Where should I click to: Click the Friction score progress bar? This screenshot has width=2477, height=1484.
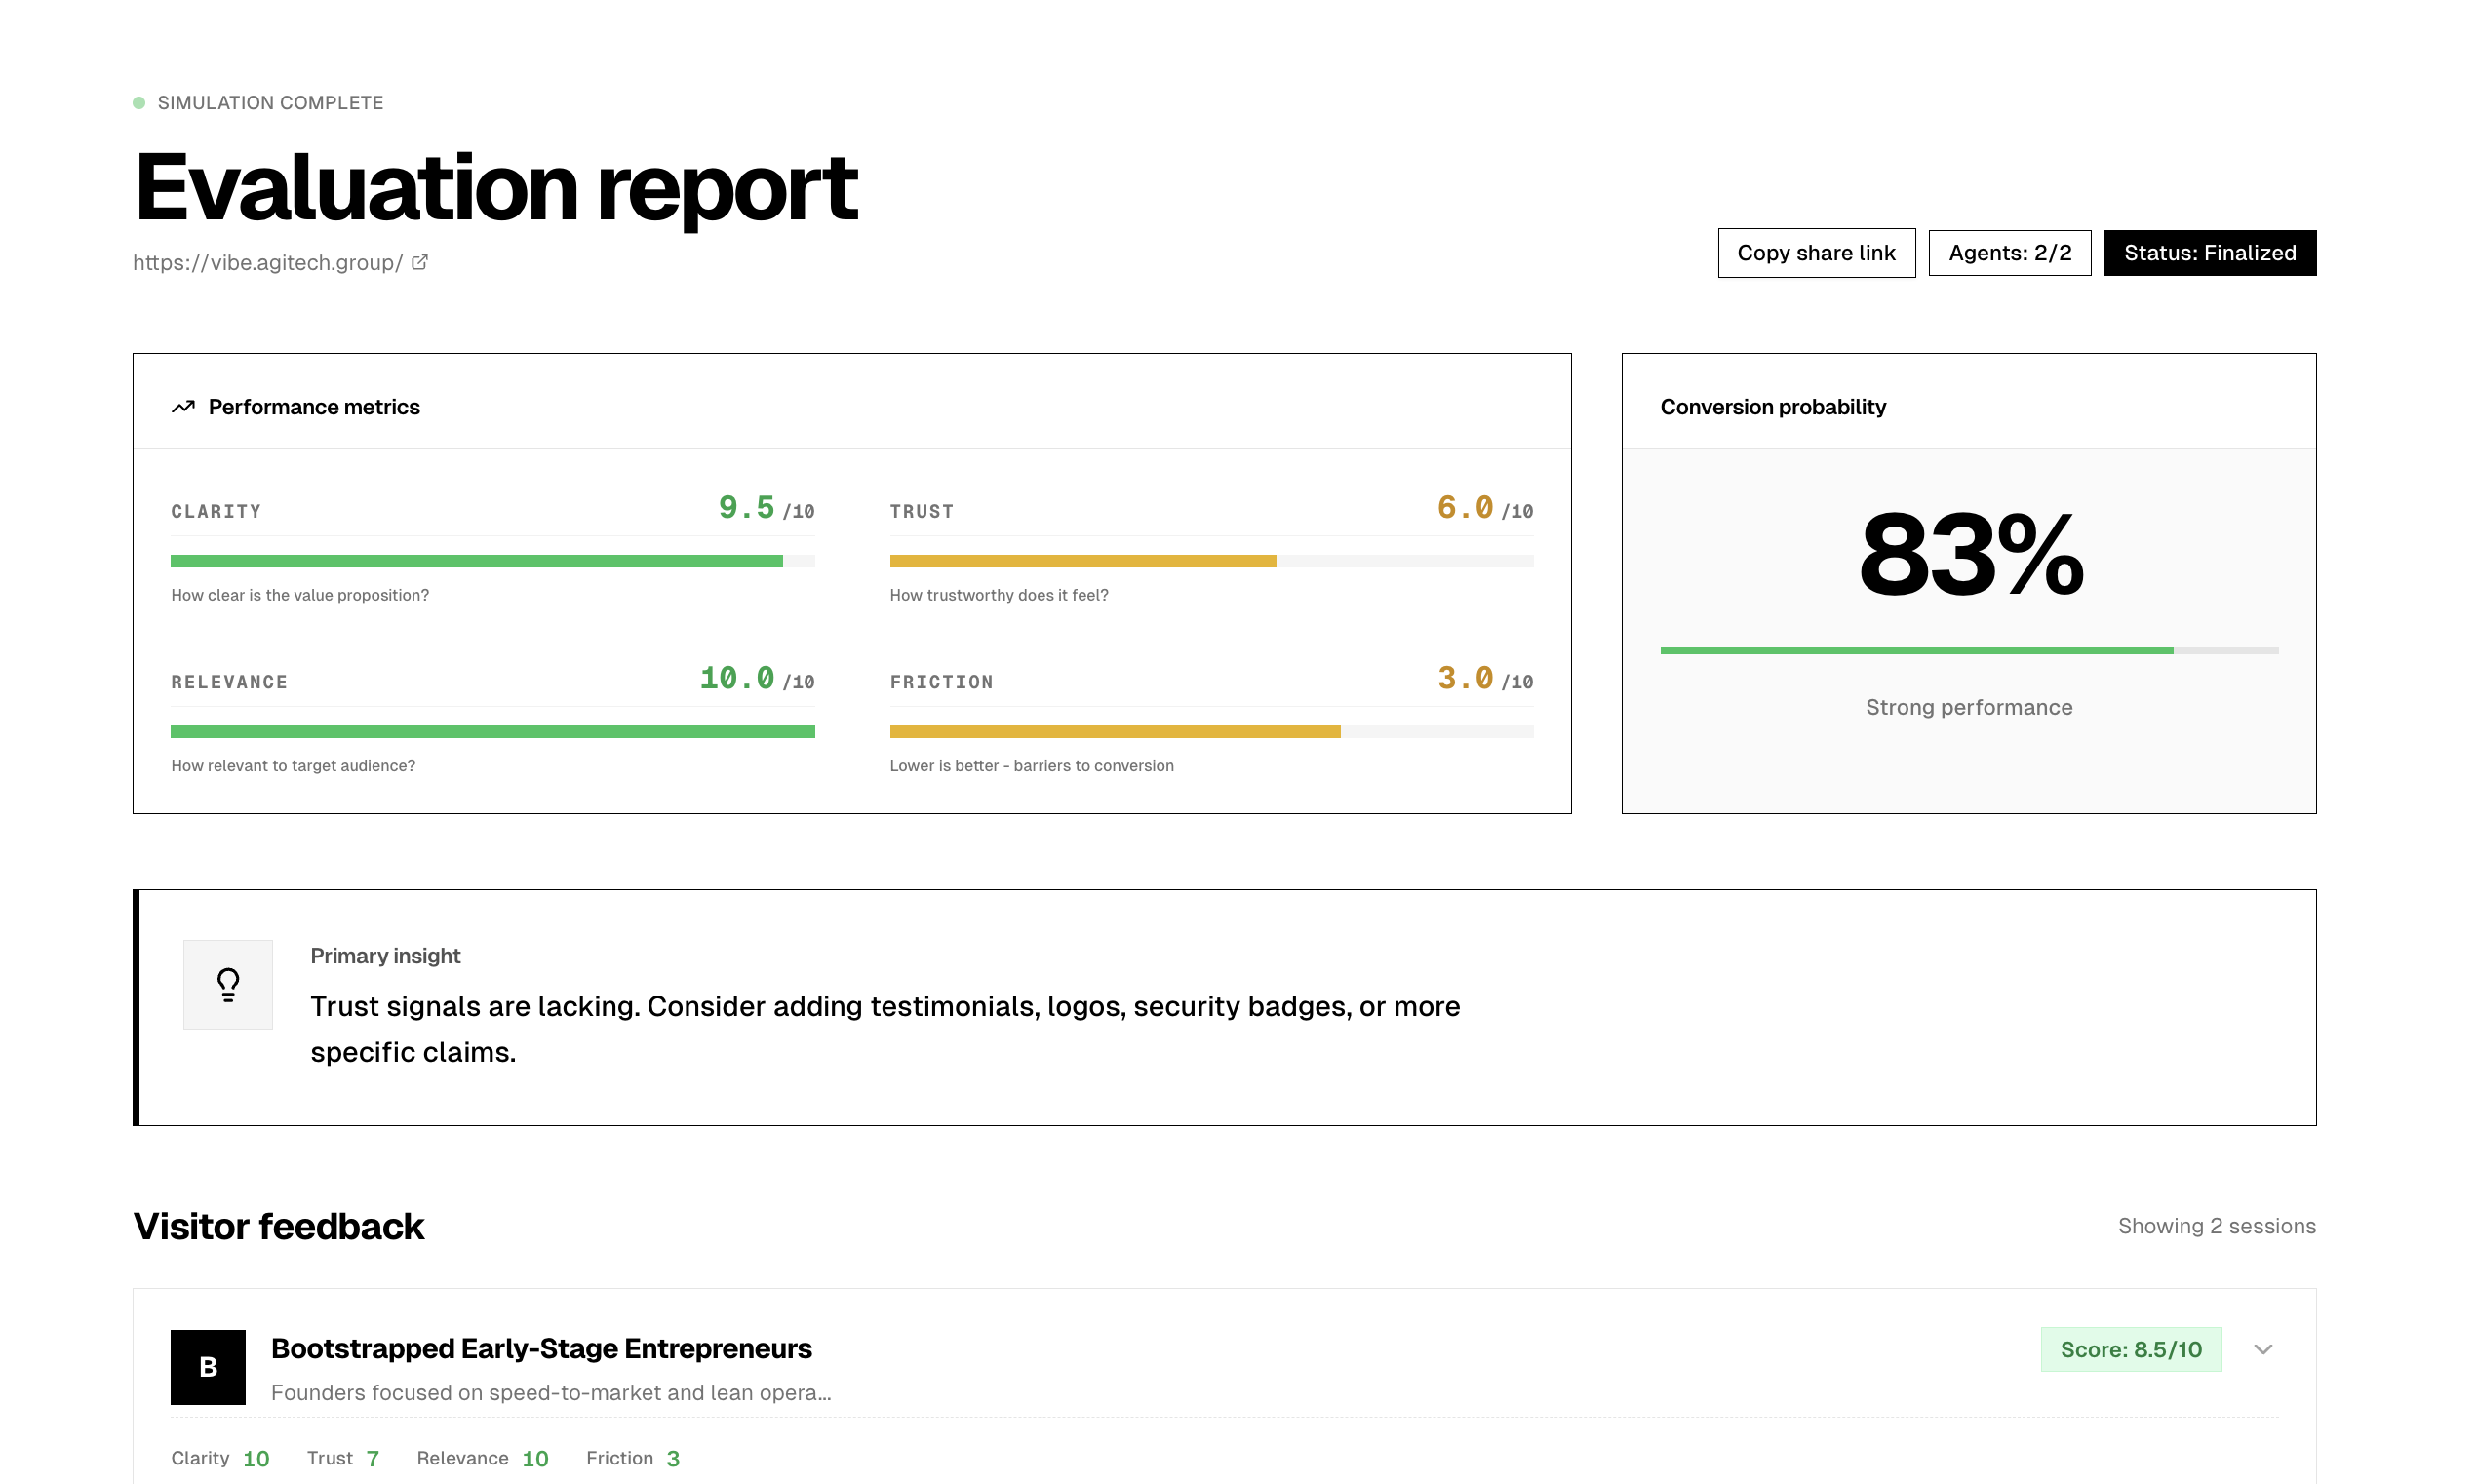(1211, 732)
